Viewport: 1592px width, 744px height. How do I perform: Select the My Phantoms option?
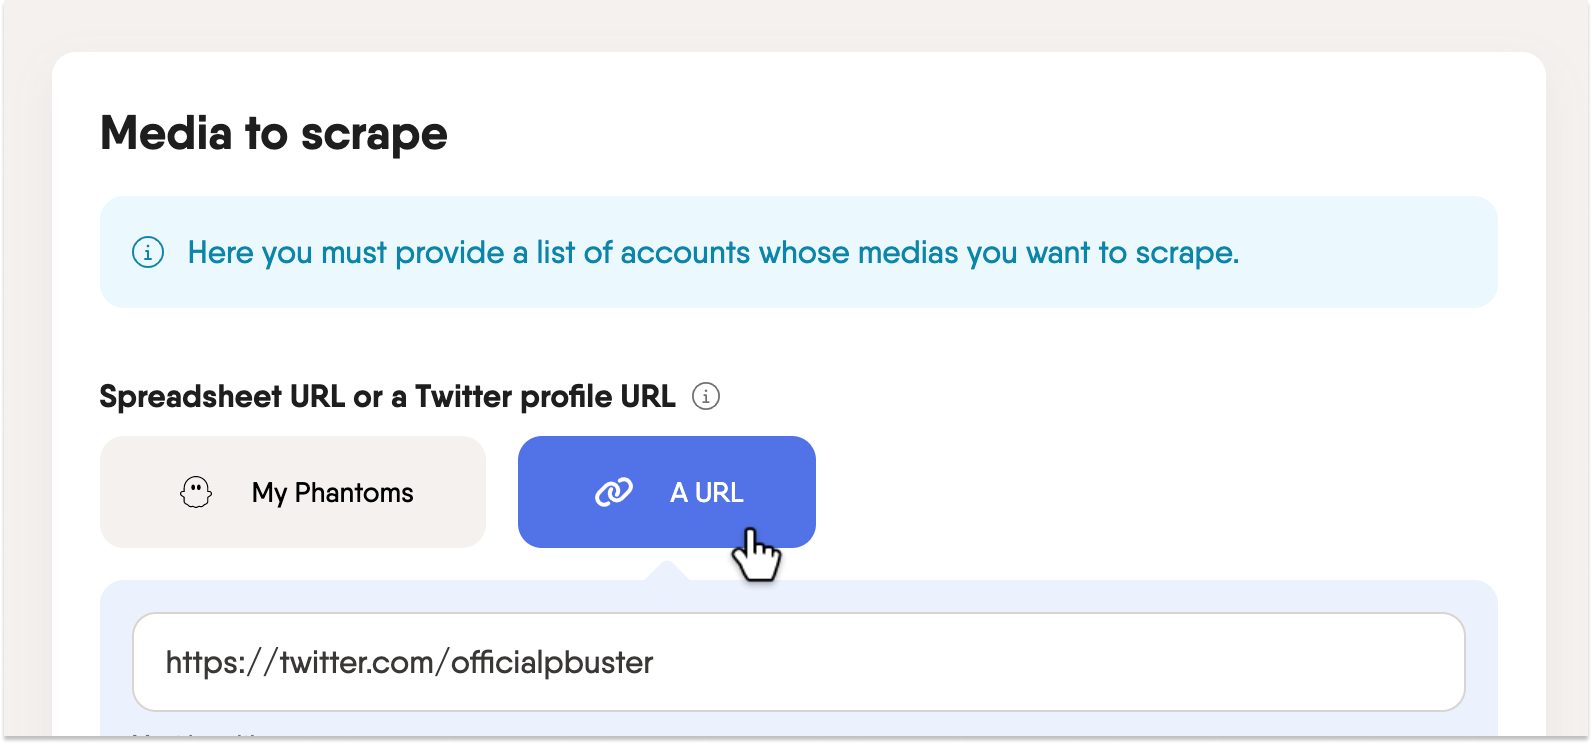293,492
